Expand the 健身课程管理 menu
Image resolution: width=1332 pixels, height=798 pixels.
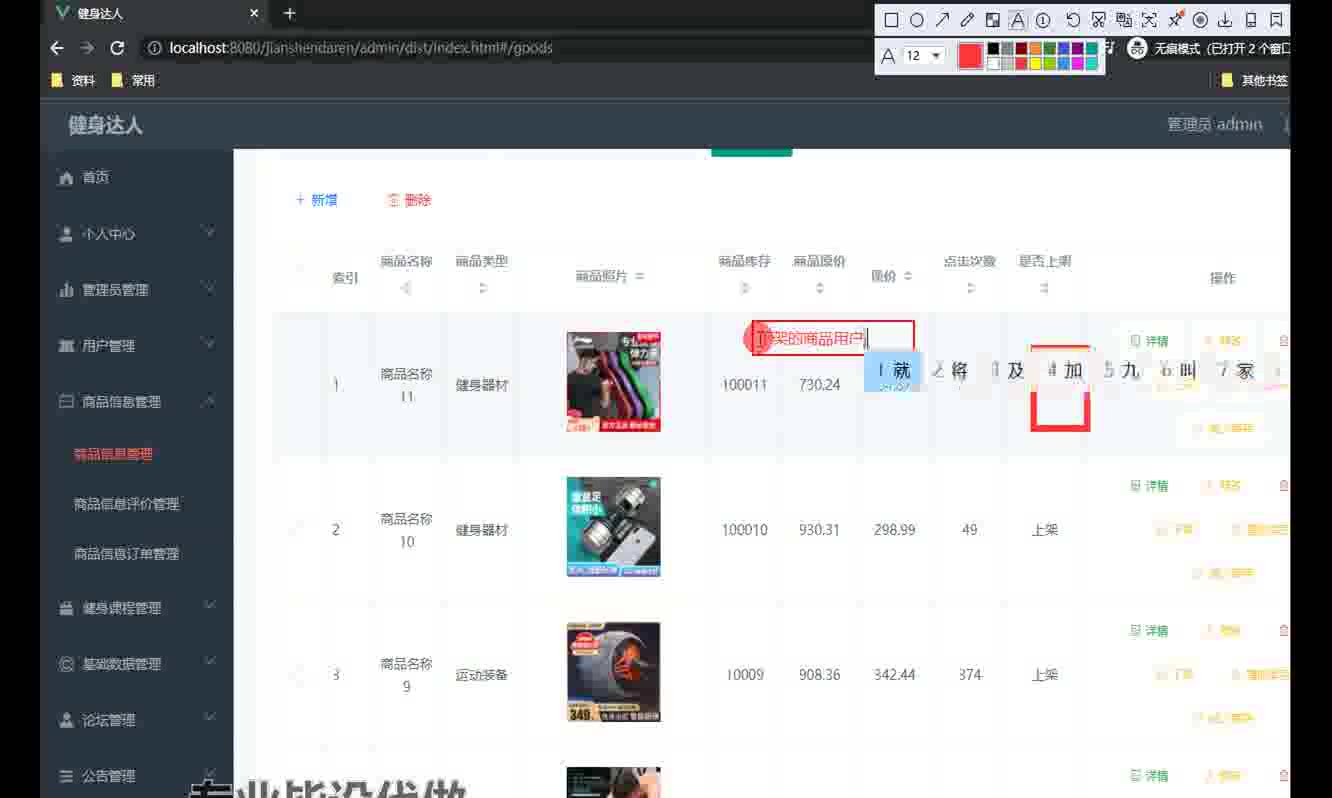[x=136, y=607]
